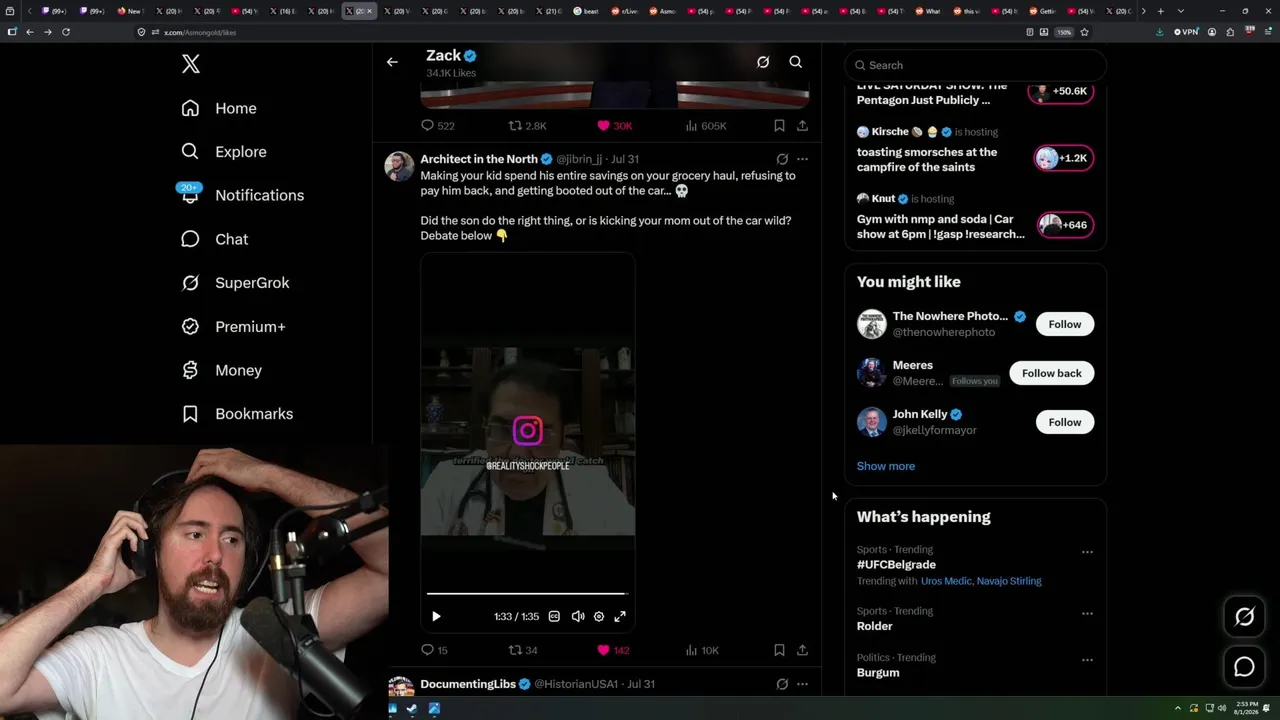The height and width of the screenshot is (720, 1280).
Task: Click the search icon in Zack's profile header
Action: click(x=796, y=62)
